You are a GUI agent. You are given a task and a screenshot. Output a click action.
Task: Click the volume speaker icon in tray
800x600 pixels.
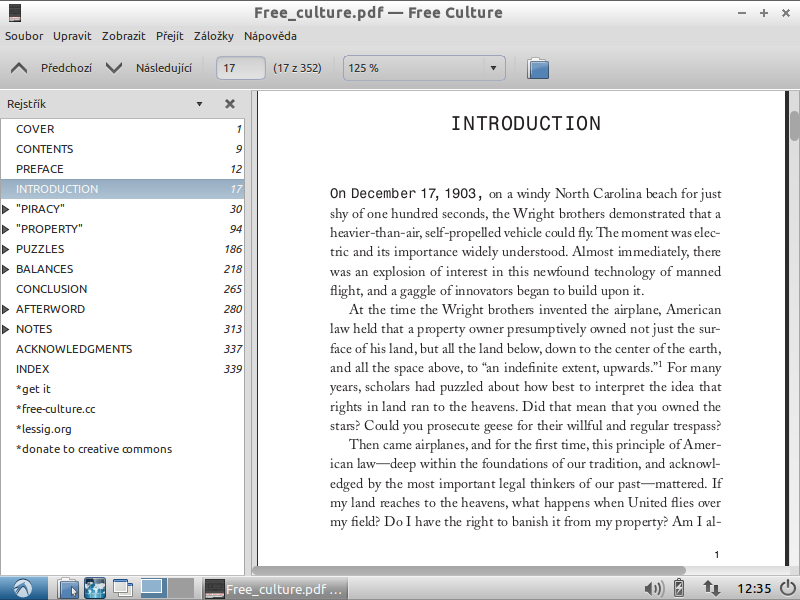click(654, 588)
